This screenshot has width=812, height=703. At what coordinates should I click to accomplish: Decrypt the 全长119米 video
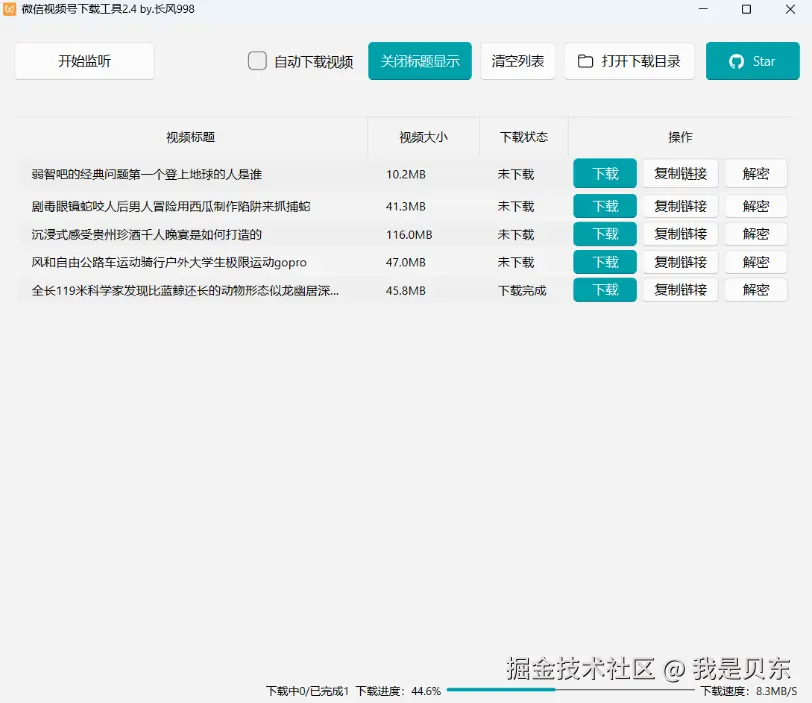[756, 290]
